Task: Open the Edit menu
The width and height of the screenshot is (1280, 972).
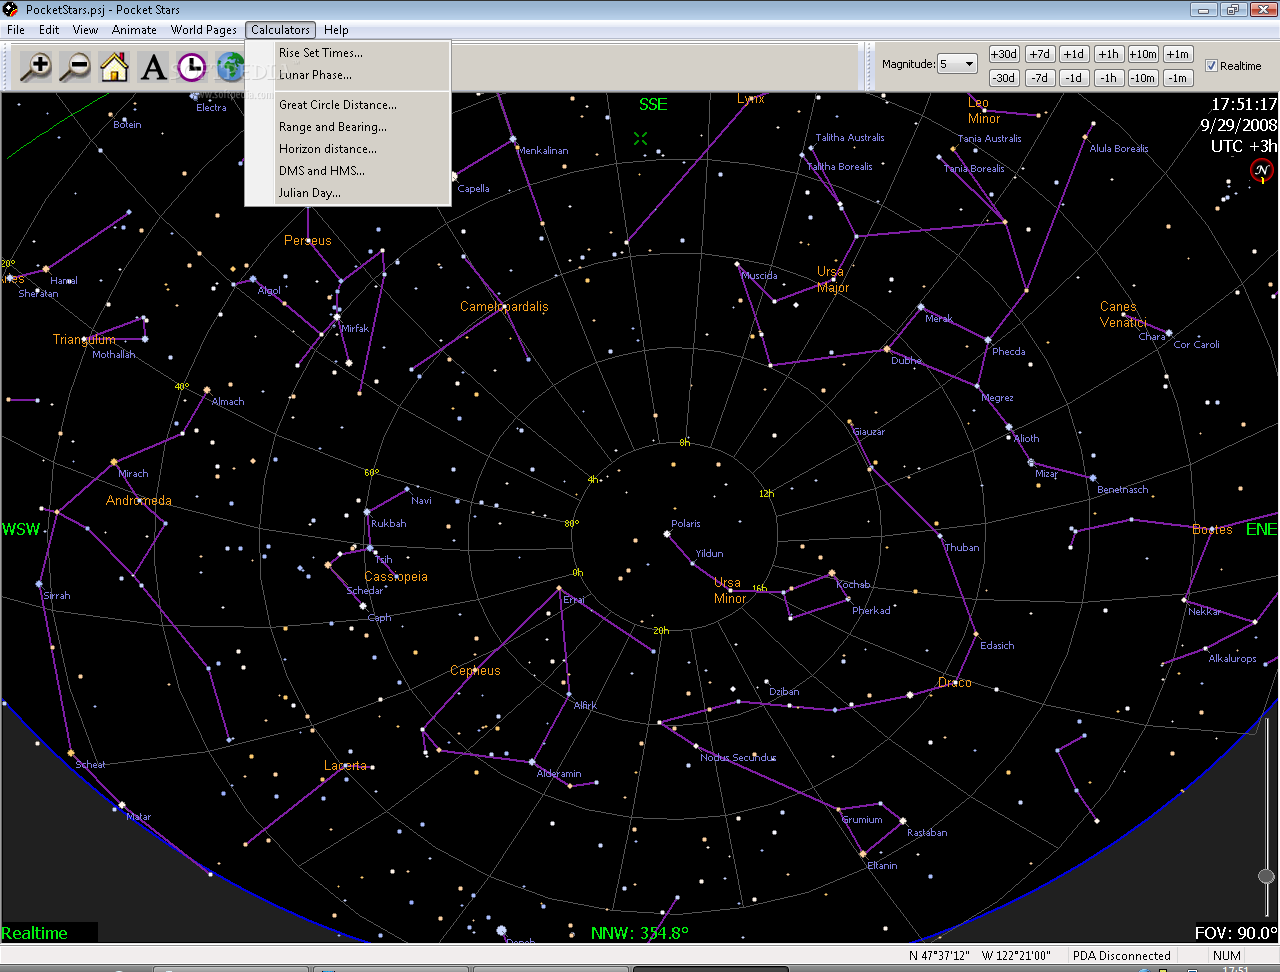Action: 49,30
